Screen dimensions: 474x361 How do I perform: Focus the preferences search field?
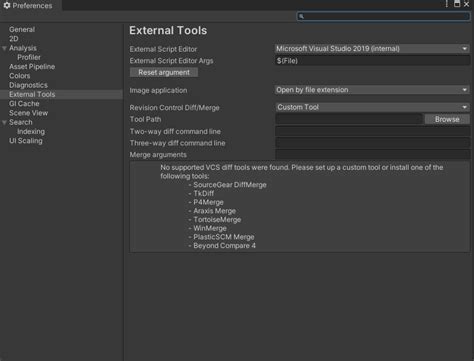tap(383, 16)
